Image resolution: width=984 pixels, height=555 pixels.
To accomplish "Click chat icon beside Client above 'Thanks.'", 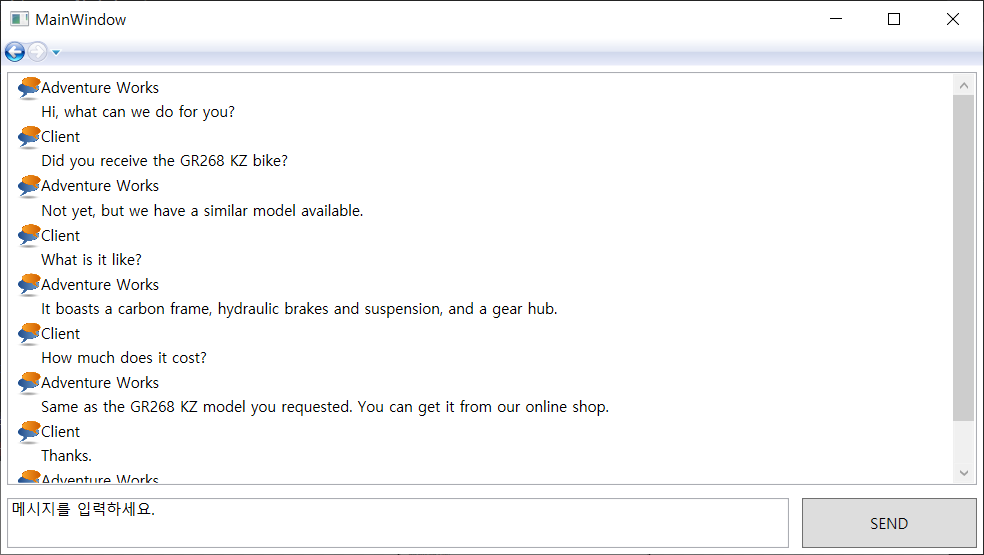I will click(29, 431).
